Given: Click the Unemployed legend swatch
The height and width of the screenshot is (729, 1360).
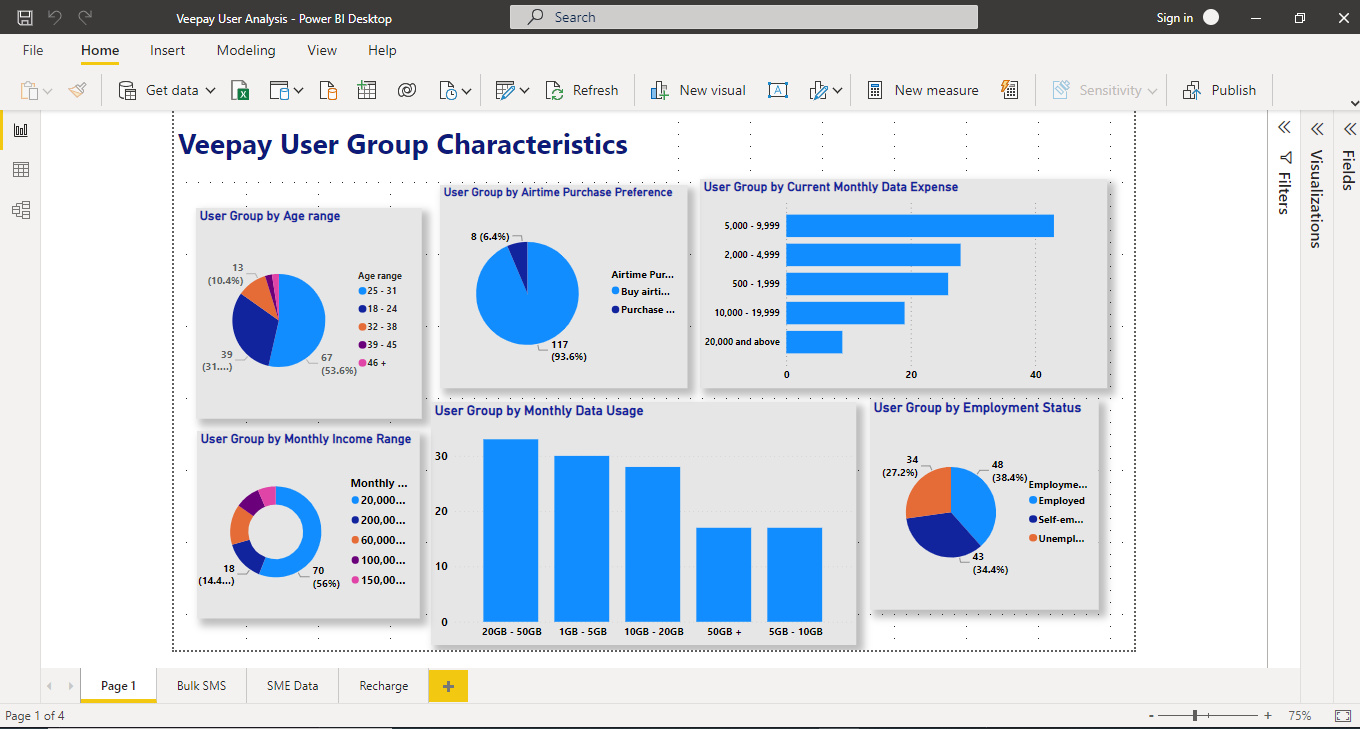Looking at the screenshot, I should click(1033, 538).
